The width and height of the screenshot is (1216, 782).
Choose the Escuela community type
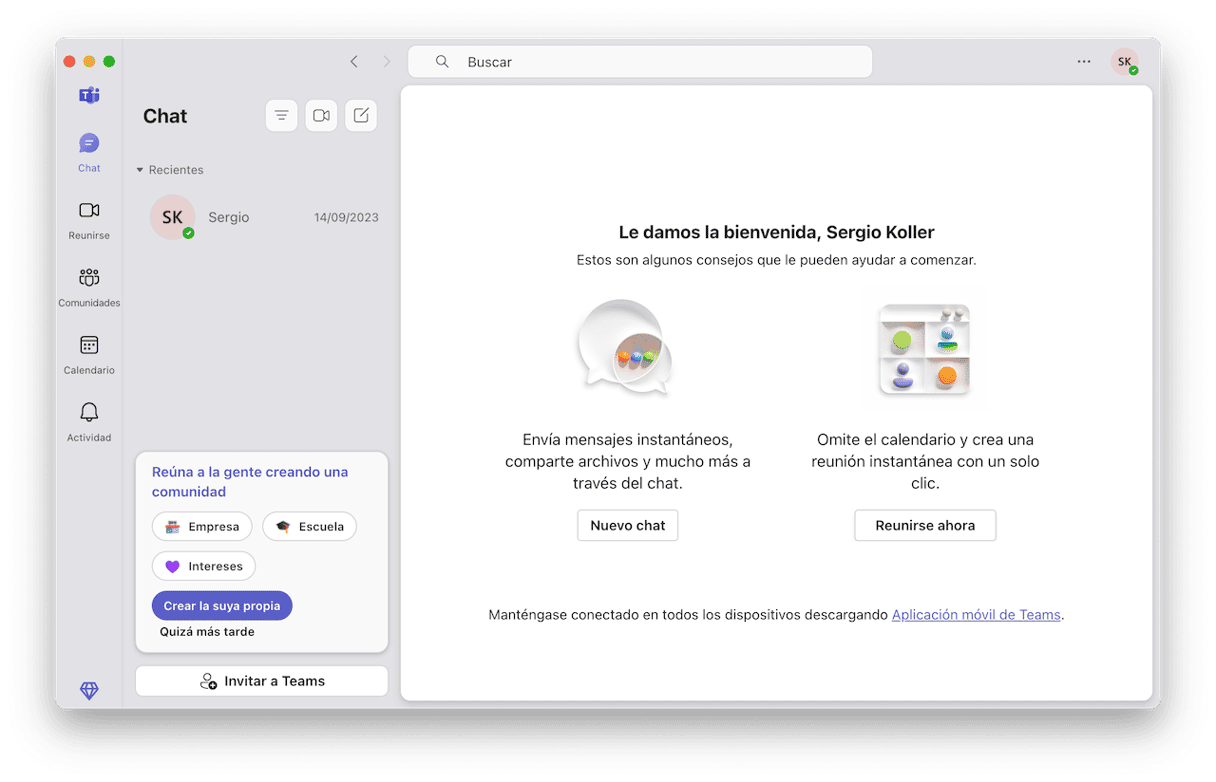pyautogui.click(x=309, y=527)
